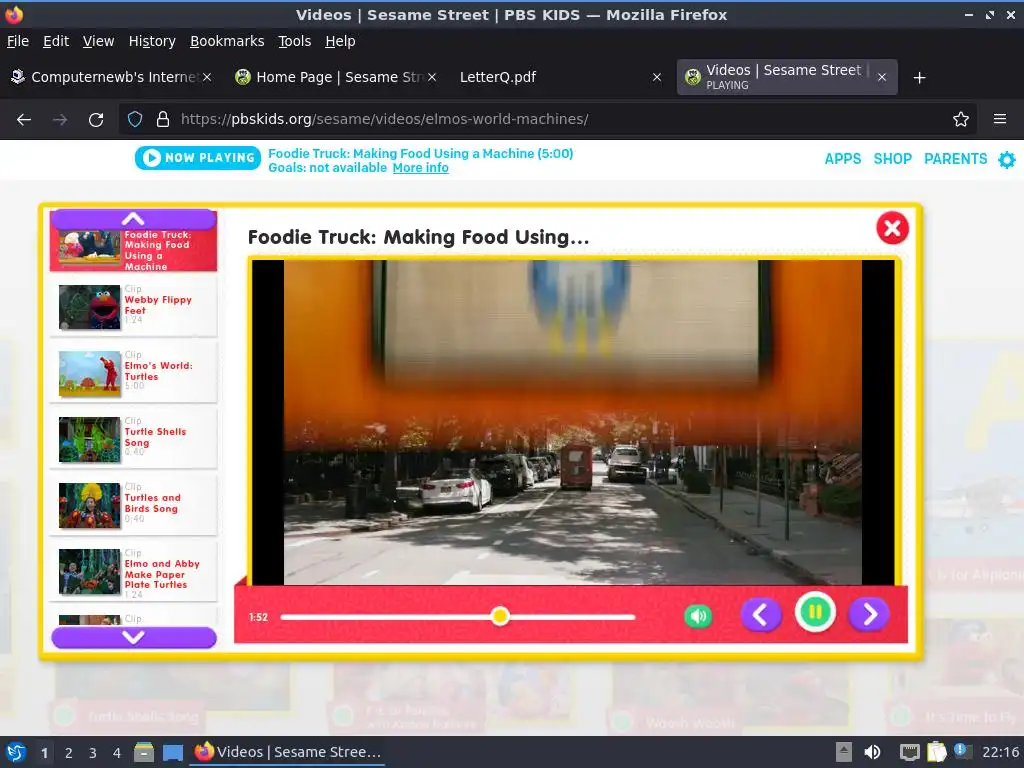Open the View menu
Image resolution: width=1024 pixels, height=768 pixels.
(x=98, y=41)
